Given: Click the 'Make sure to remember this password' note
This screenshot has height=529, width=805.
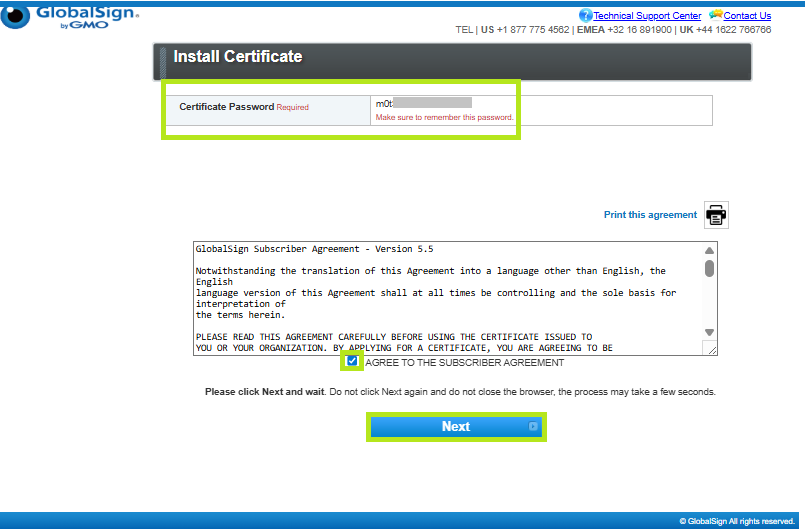Looking at the screenshot, I should (x=444, y=117).
